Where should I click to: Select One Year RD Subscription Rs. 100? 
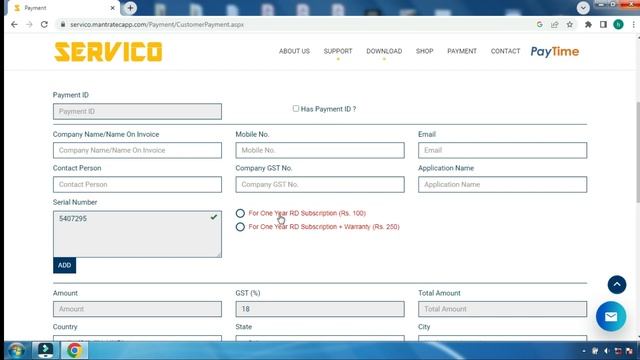click(x=240, y=213)
